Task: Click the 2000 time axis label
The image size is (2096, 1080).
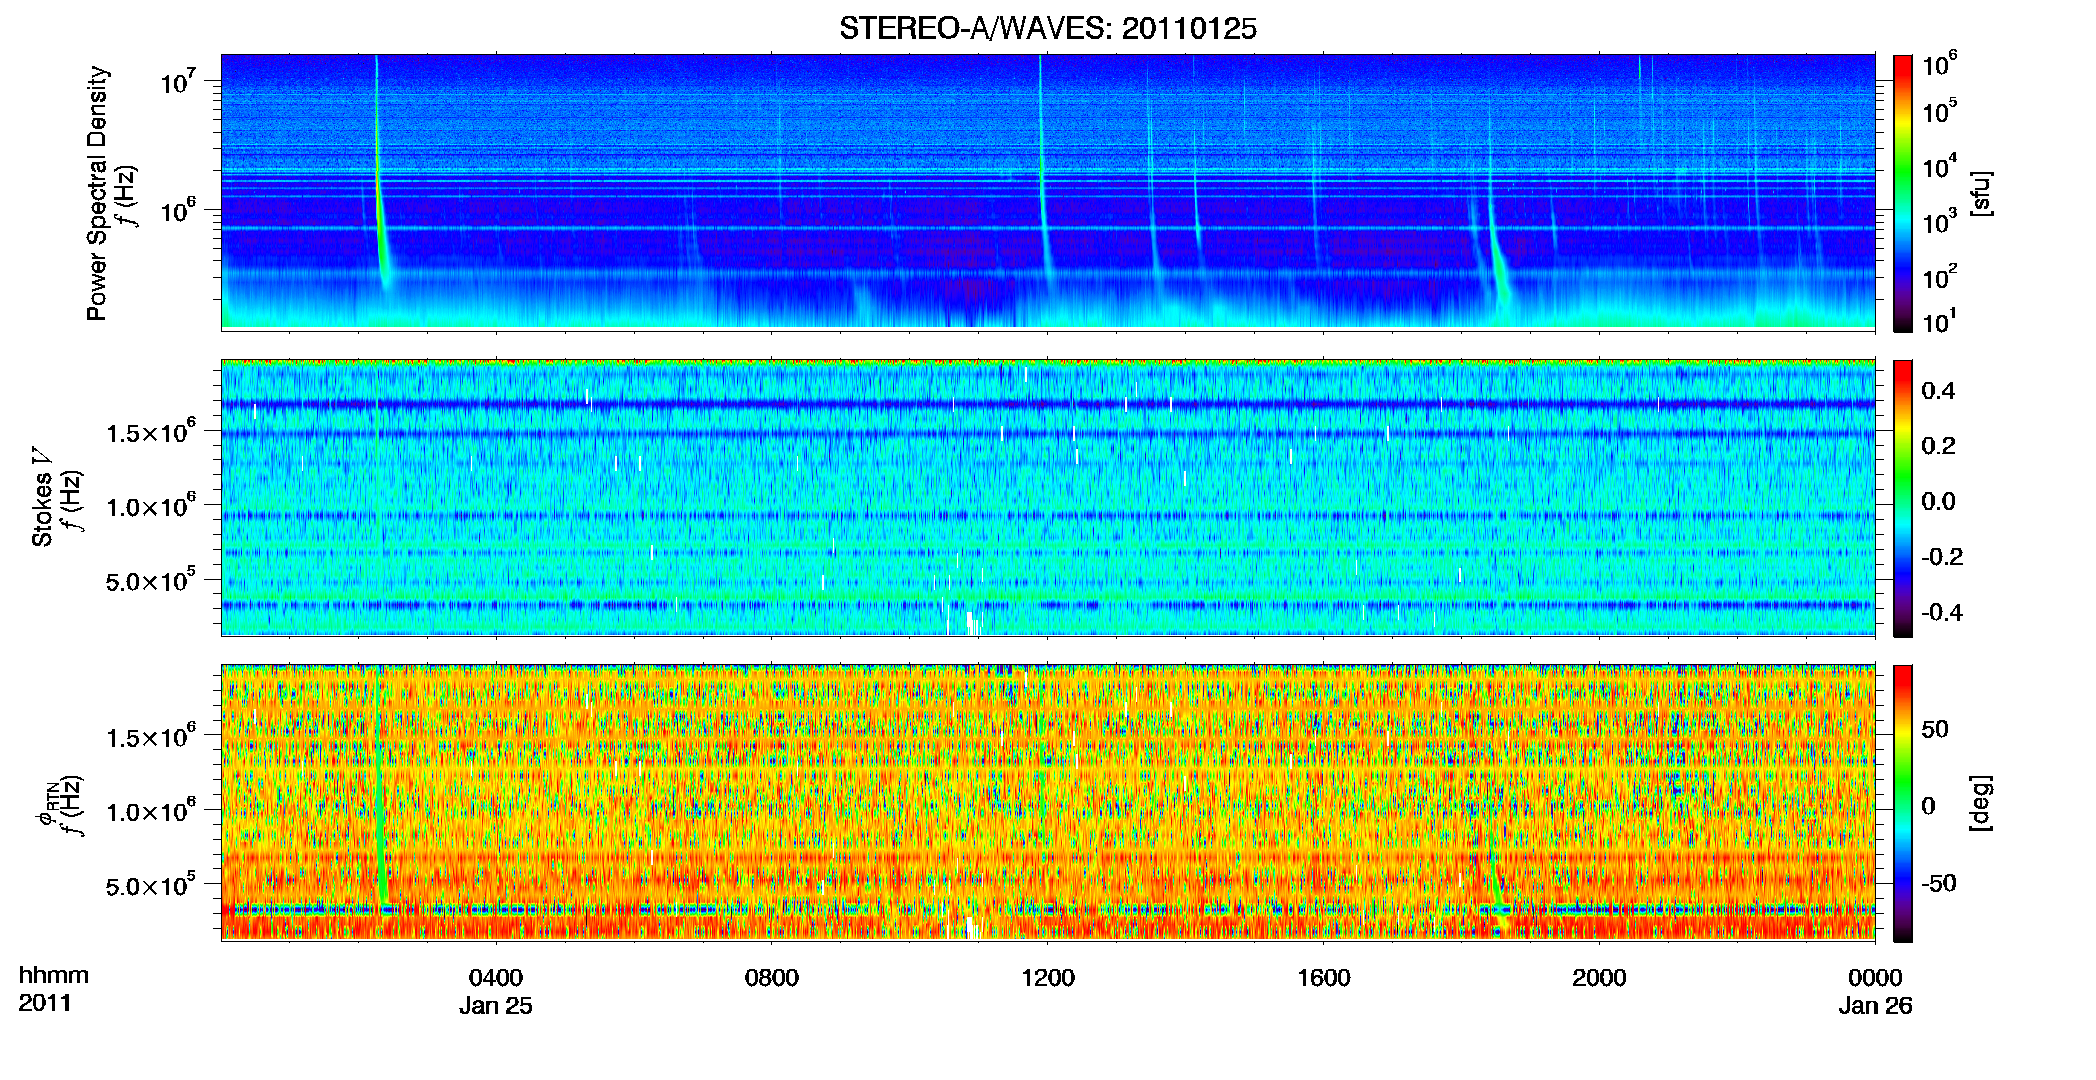Action: coord(1599,978)
